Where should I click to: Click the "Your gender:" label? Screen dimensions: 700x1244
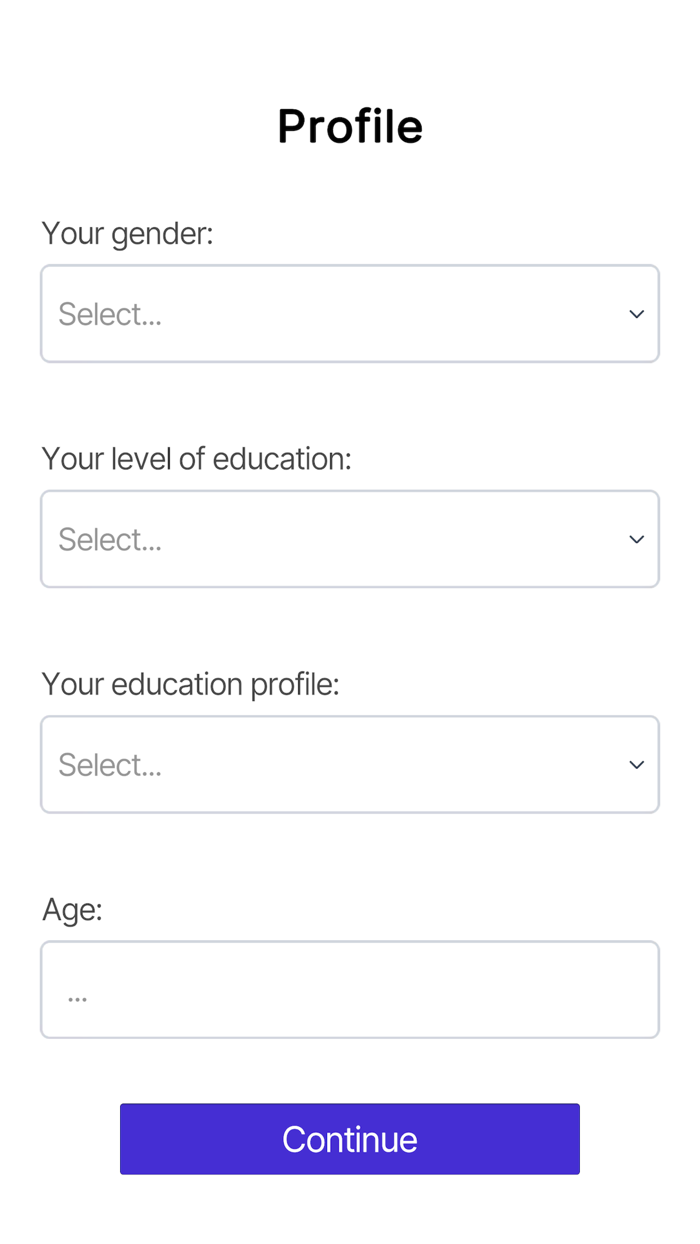(127, 234)
